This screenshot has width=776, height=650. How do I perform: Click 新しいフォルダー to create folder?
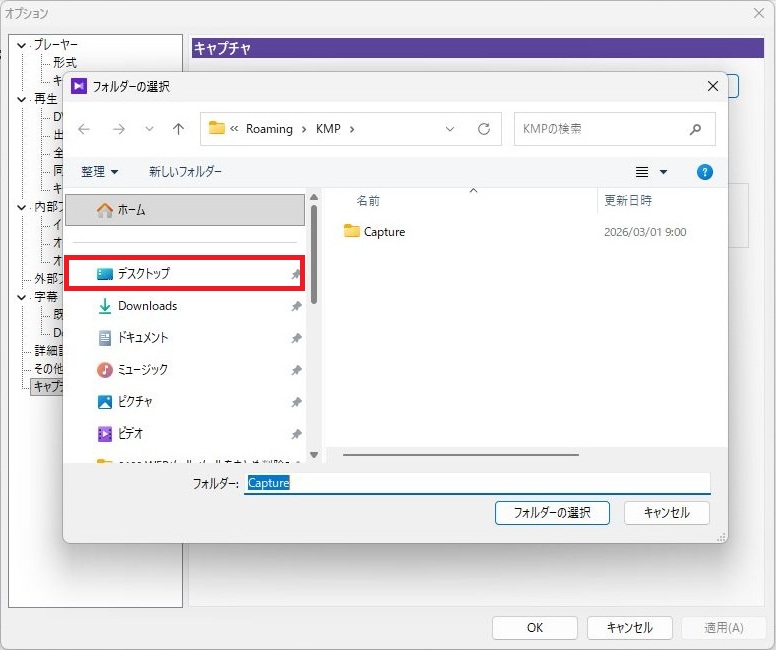pos(185,172)
